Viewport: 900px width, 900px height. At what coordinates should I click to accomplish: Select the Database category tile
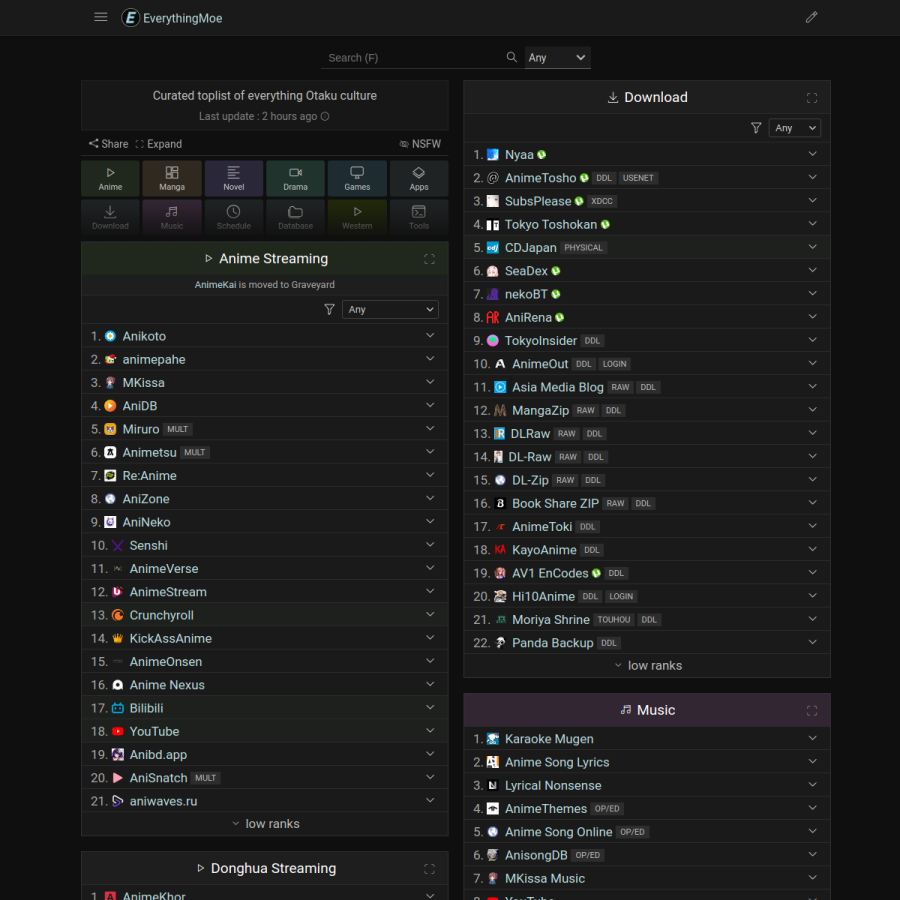pyautogui.click(x=296, y=218)
